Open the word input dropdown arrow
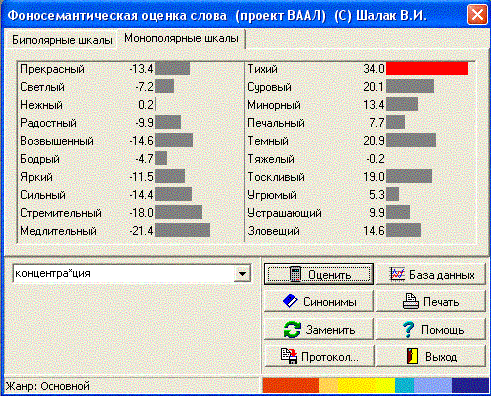This screenshot has width=500, height=400. (242, 274)
